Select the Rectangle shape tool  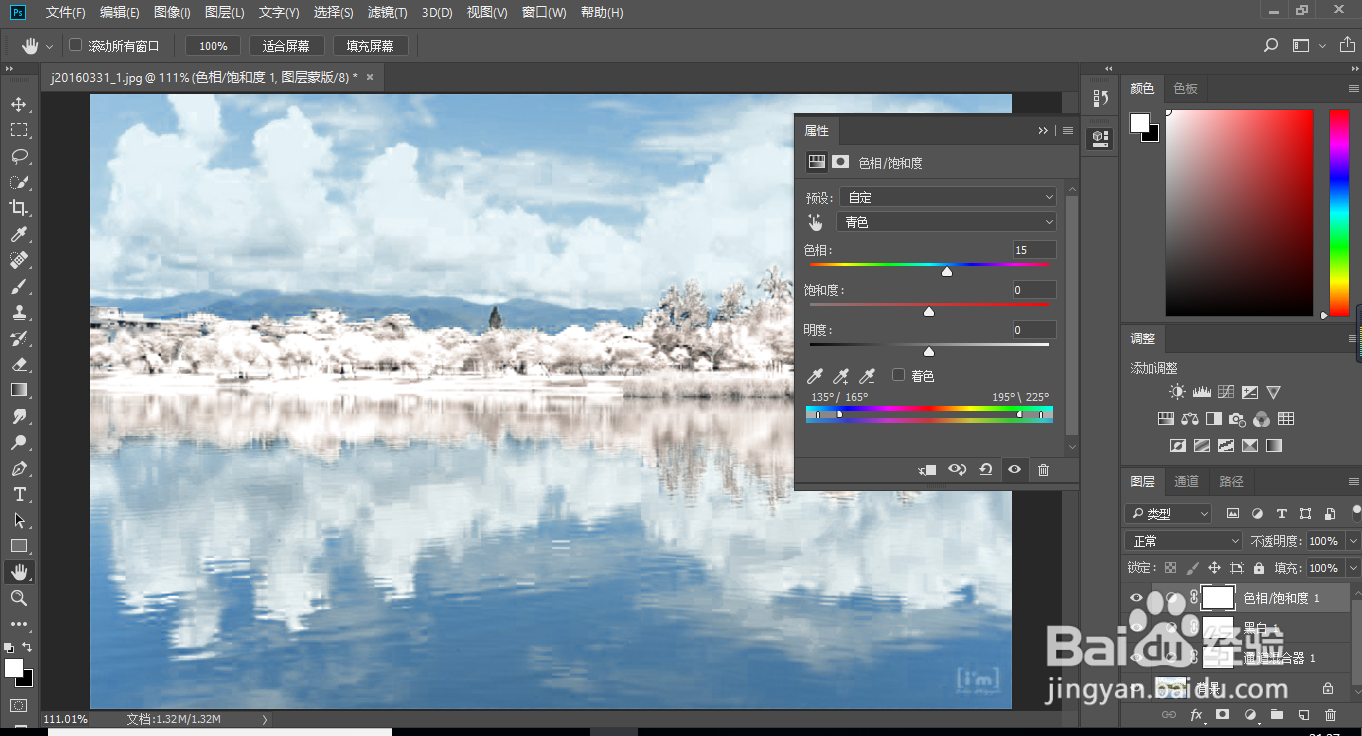pyautogui.click(x=19, y=546)
